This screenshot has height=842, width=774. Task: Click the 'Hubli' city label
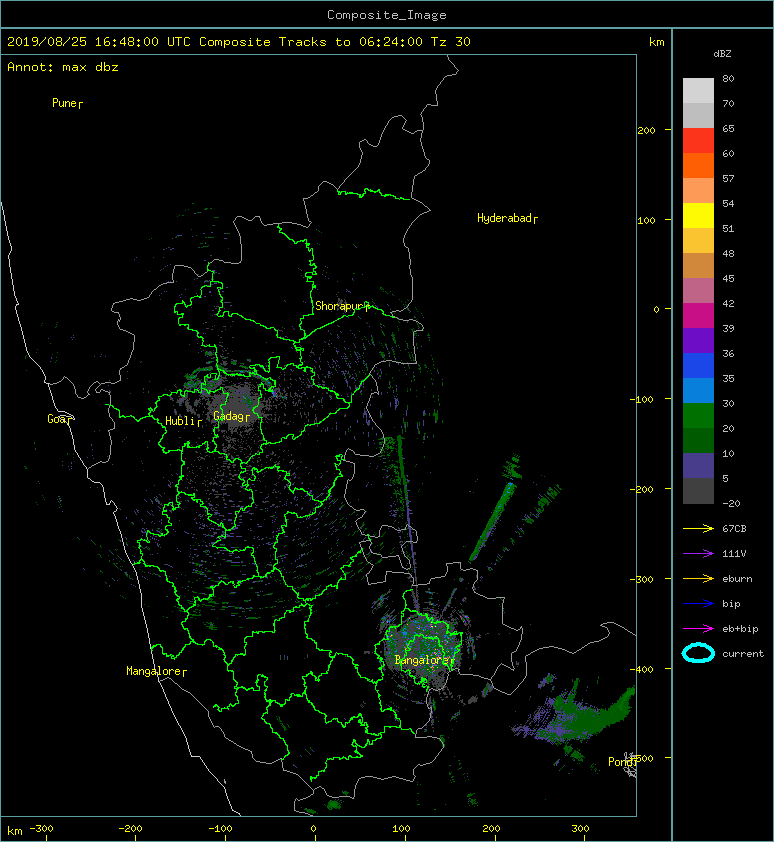point(180,421)
